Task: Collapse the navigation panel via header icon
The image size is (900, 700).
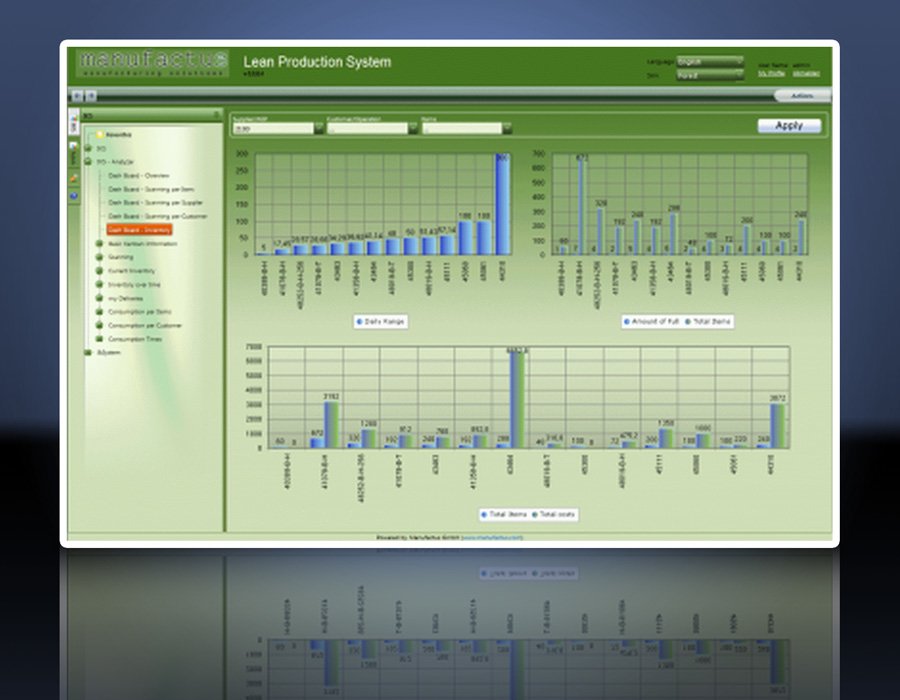Action: tap(216, 115)
